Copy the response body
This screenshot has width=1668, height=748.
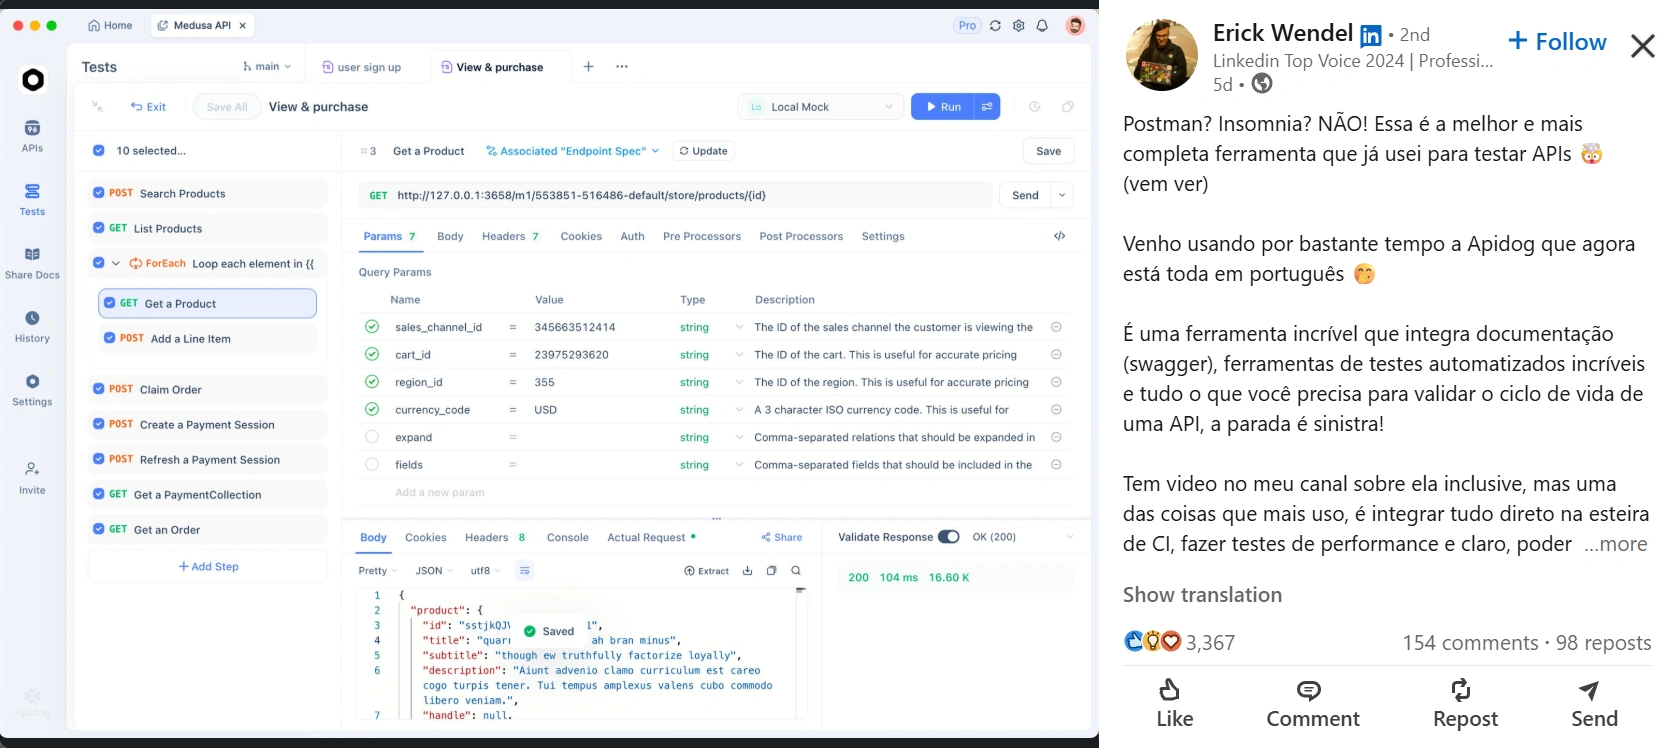point(771,571)
